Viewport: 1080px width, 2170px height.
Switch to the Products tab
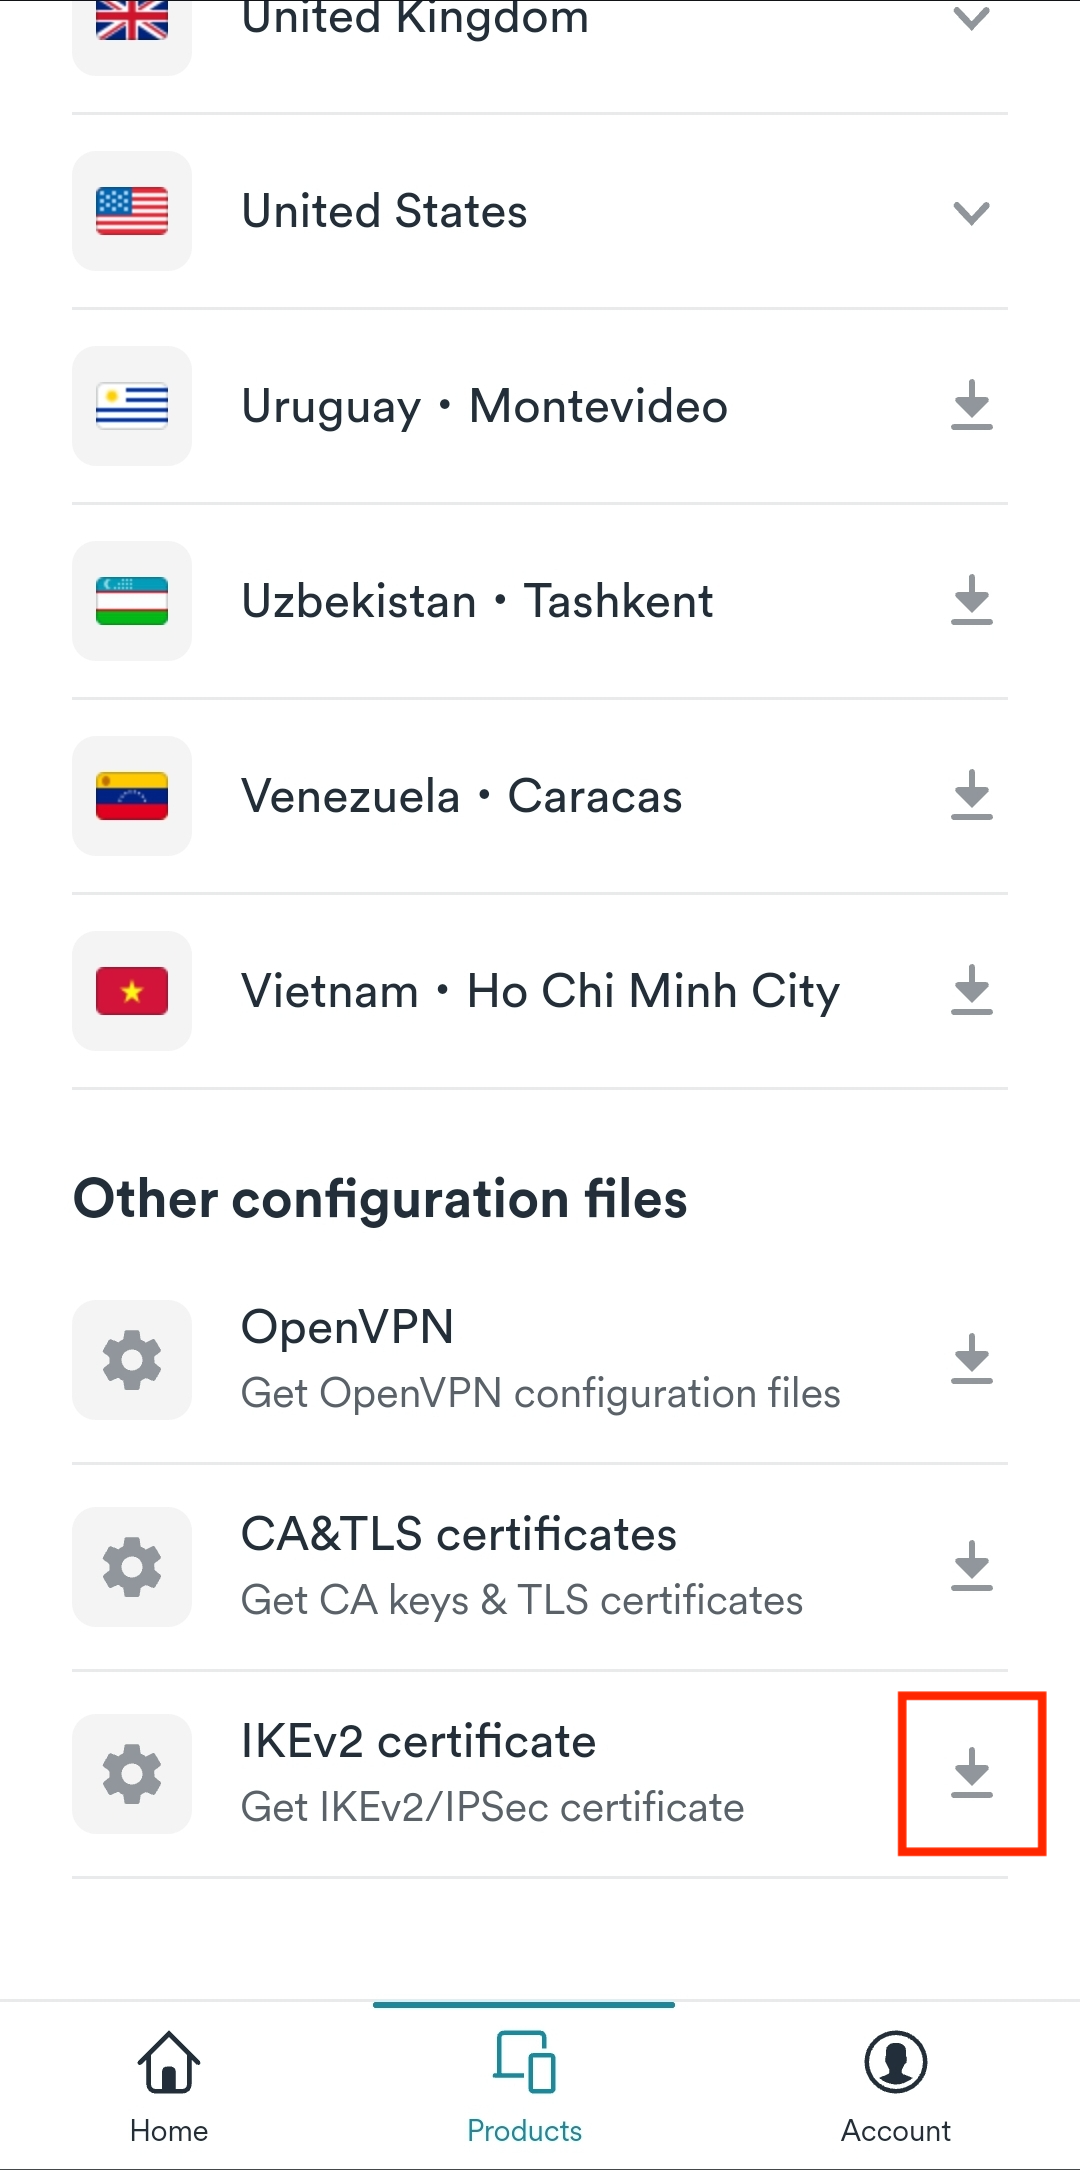[x=524, y=2086]
